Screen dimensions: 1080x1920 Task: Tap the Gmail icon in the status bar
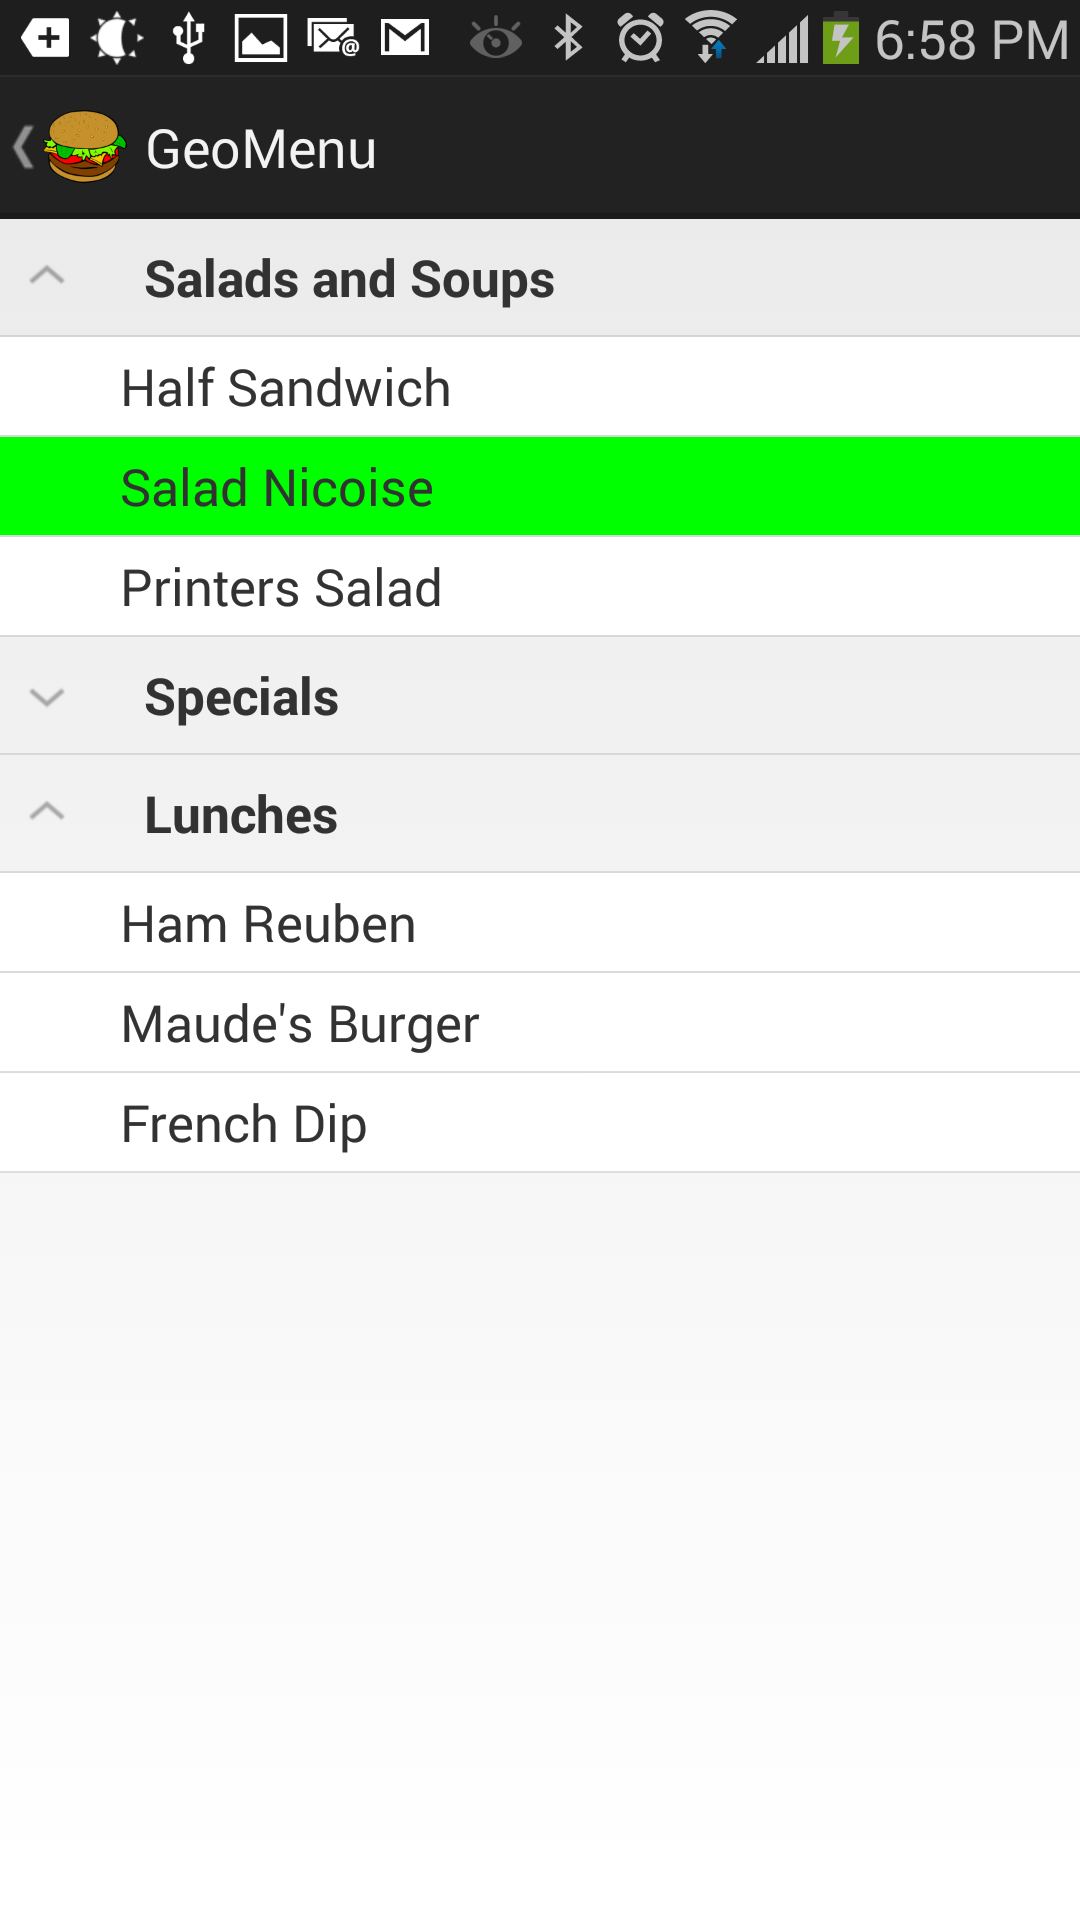[x=405, y=39]
